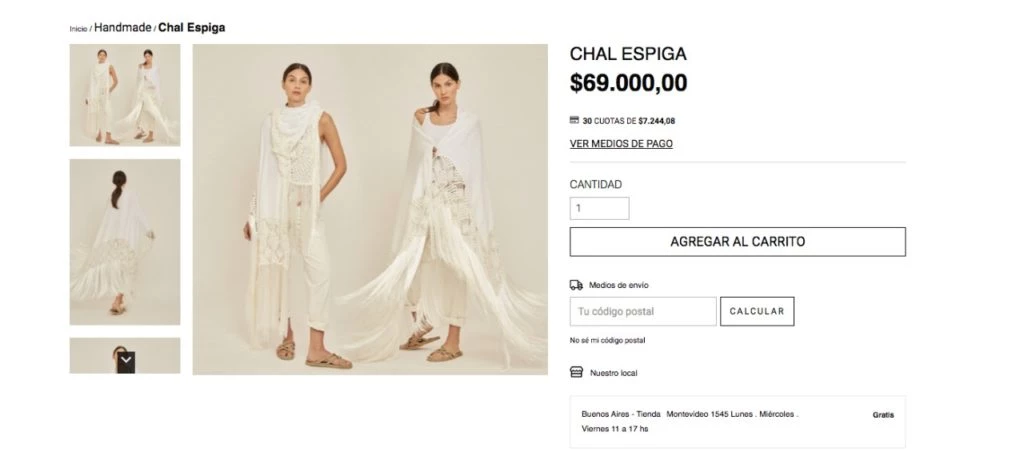The height and width of the screenshot is (452, 1024).
Task: Select the partially visible last thumbnail
Action: [125, 355]
